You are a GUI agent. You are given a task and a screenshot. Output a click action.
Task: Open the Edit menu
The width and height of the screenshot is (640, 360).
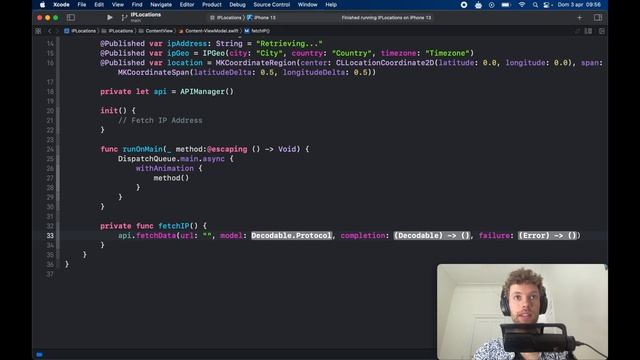[99, 5]
